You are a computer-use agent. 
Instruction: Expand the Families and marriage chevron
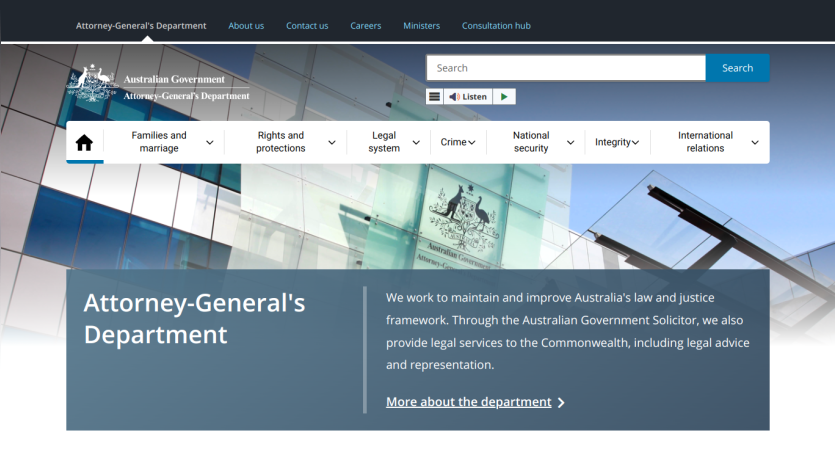click(210, 142)
